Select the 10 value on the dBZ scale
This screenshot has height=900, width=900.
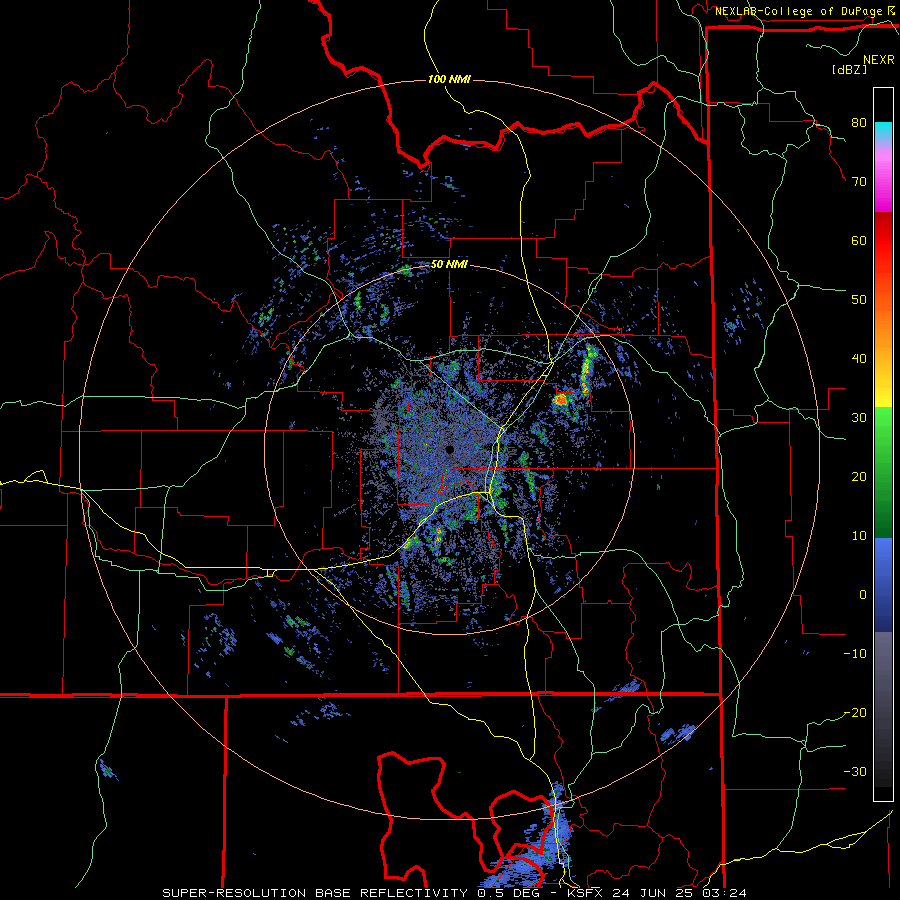pyautogui.click(x=859, y=536)
